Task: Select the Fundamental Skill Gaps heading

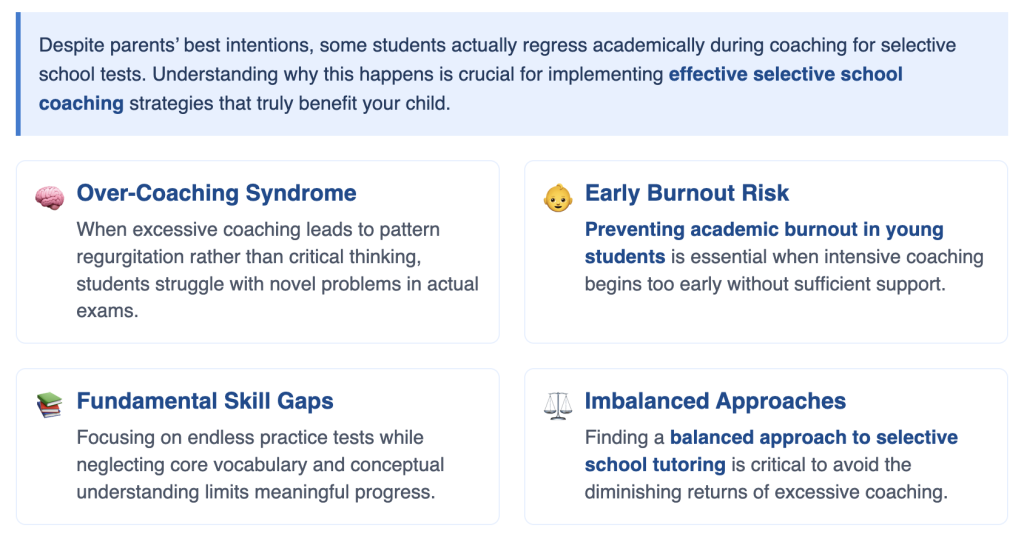Action: 204,401
